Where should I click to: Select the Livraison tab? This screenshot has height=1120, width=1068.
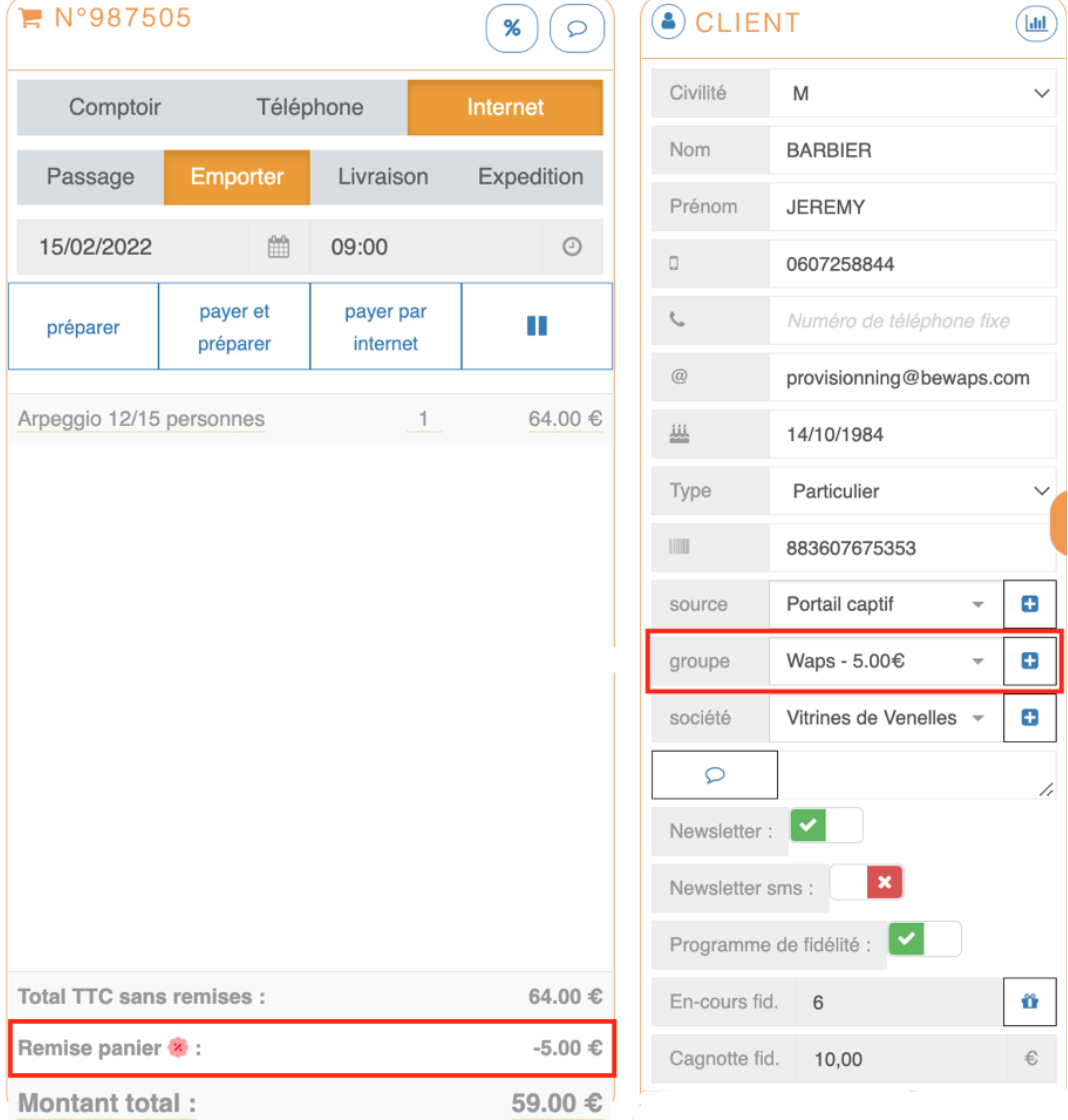[x=383, y=177]
